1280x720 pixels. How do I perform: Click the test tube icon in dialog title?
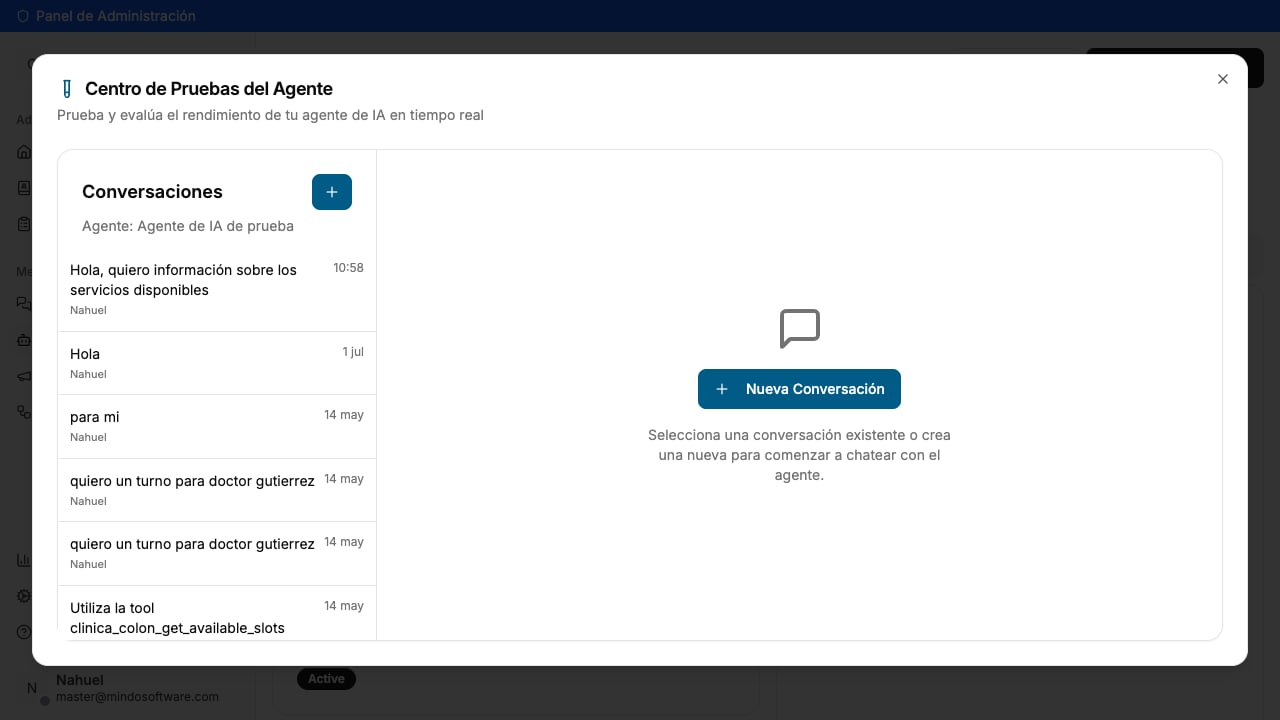tap(67, 89)
